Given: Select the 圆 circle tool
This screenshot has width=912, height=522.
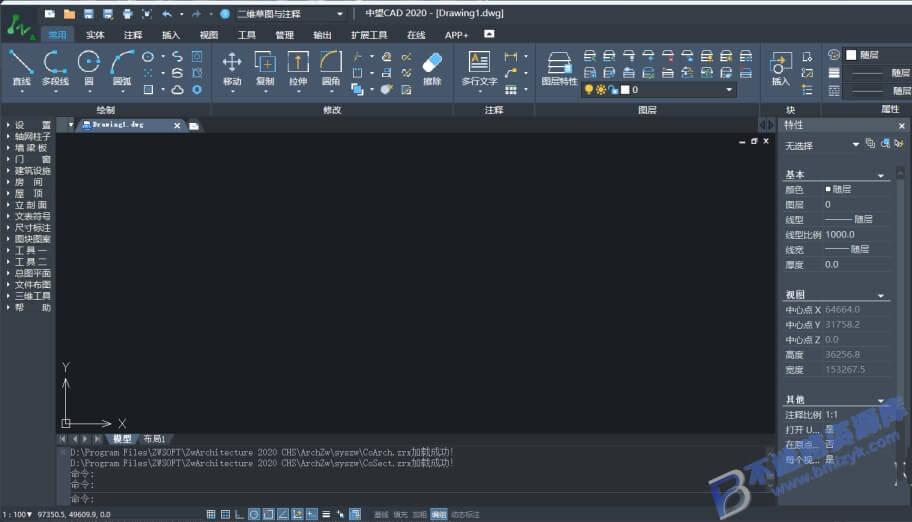Looking at the screenshot, I should tap(88, 68).
